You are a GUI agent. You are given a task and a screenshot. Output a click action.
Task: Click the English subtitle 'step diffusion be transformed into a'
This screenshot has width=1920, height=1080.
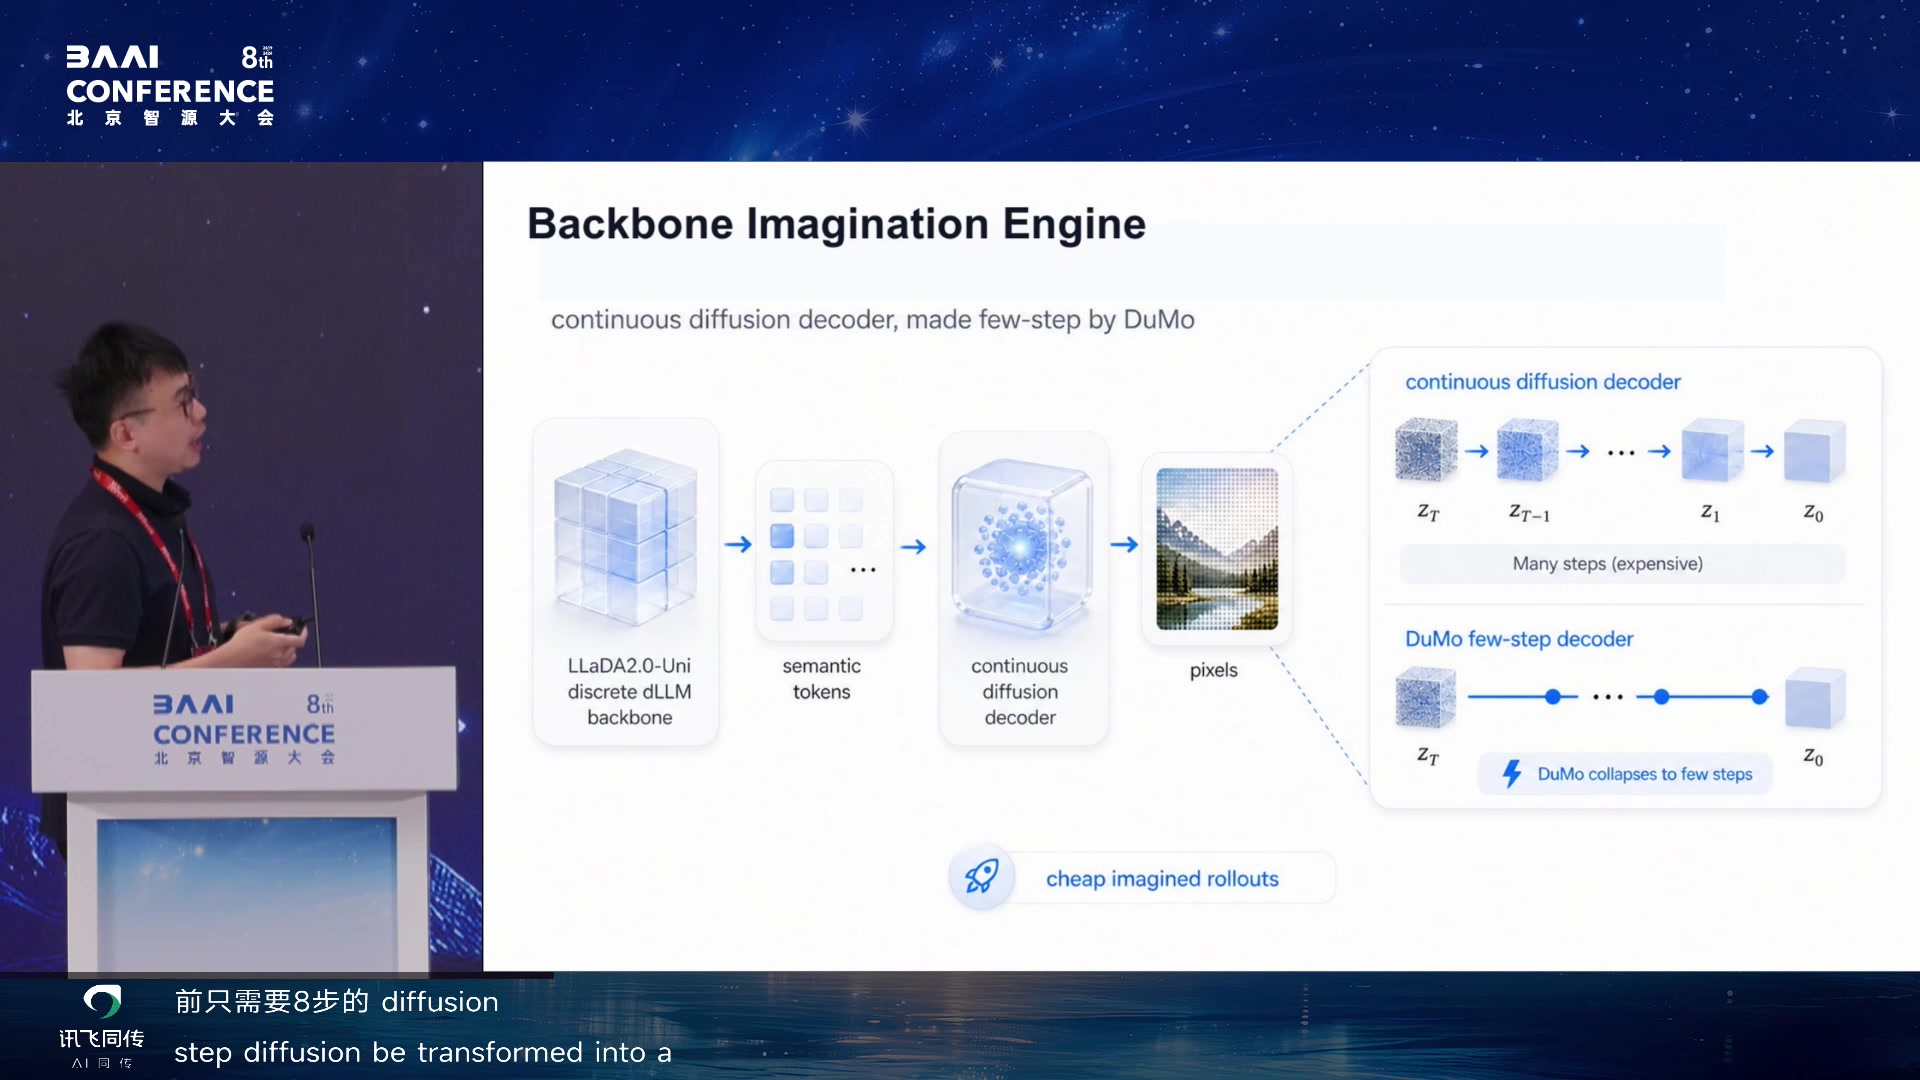click(x=422, y=1052)
